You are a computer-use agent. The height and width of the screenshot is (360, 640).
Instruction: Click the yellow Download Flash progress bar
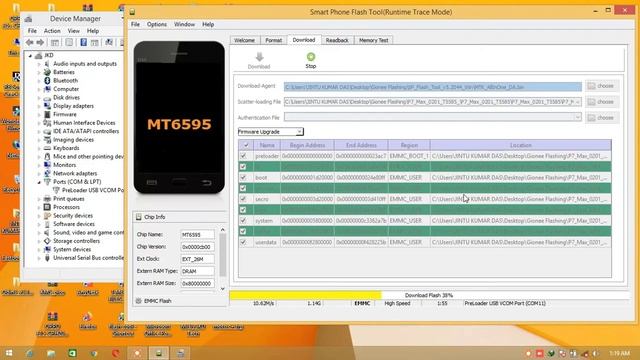click(305, 295)
